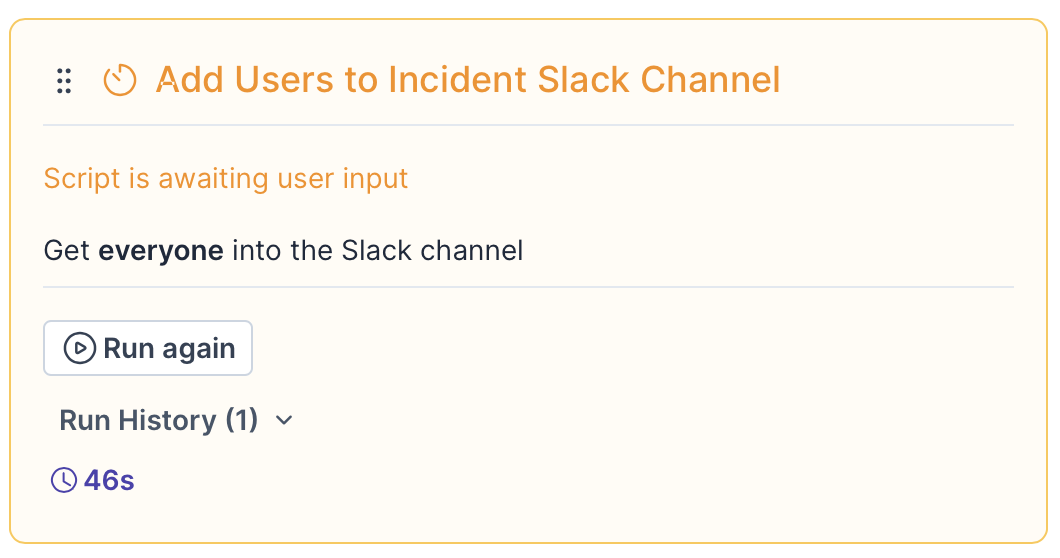
Task: Click the Get everyone into the Slack channel description
Action: (283, 250)
